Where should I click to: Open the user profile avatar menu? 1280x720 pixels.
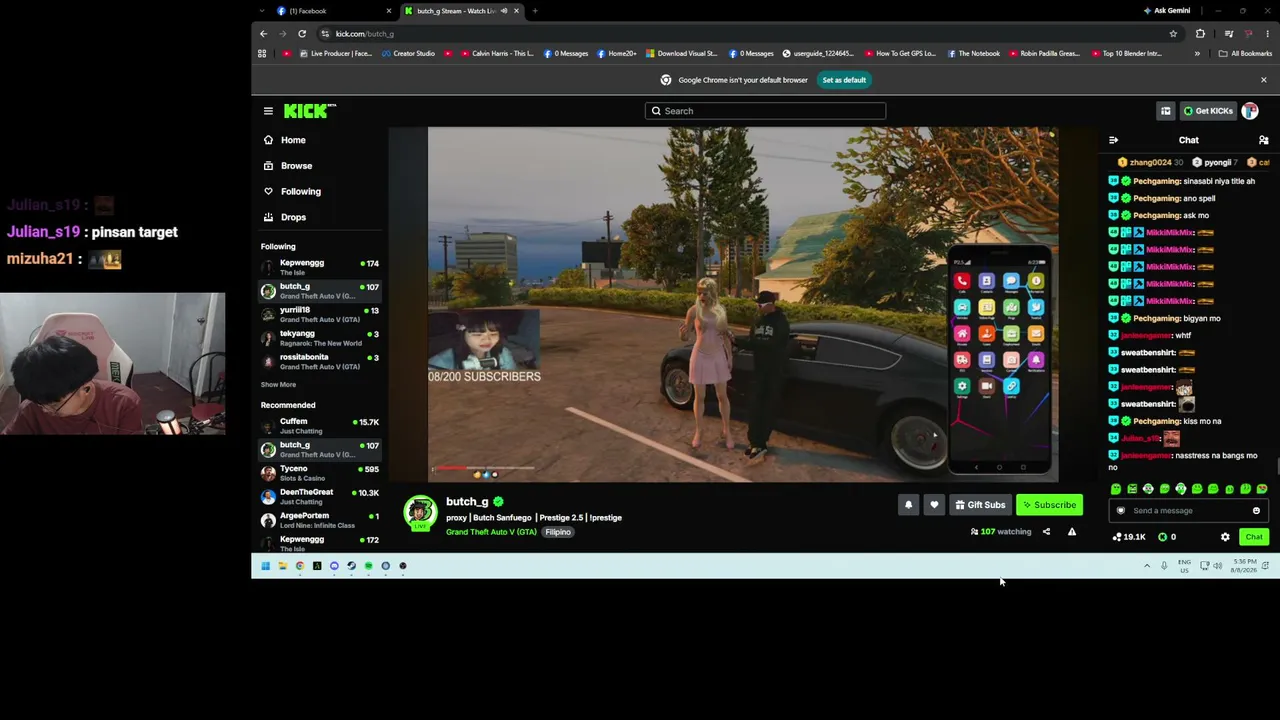pyautogui.click(x=1251, y=111)
